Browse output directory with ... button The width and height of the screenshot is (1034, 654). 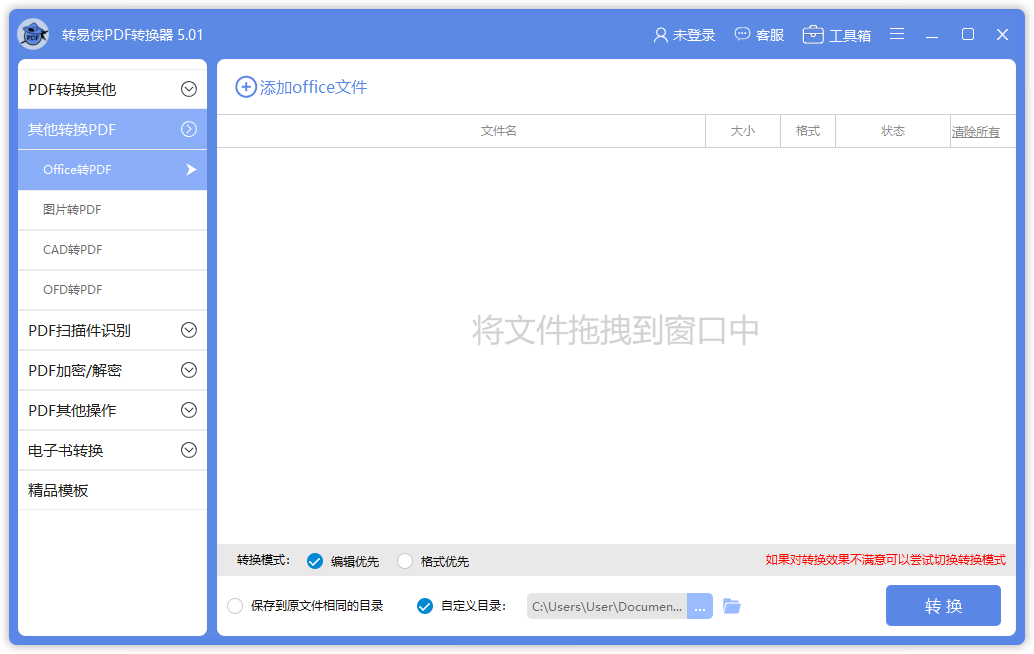700,606
